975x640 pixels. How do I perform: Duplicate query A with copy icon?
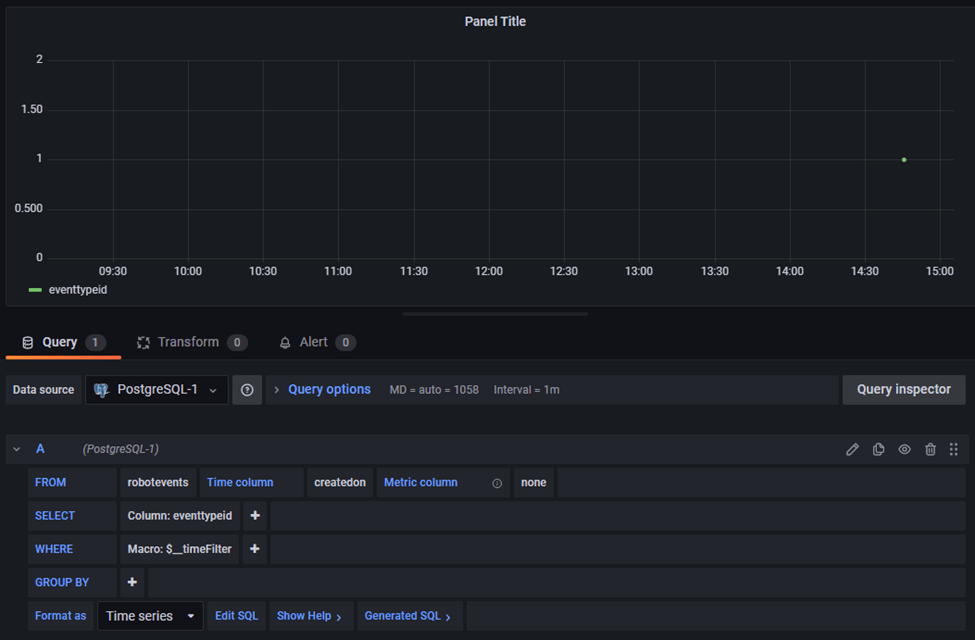[878, 450]
